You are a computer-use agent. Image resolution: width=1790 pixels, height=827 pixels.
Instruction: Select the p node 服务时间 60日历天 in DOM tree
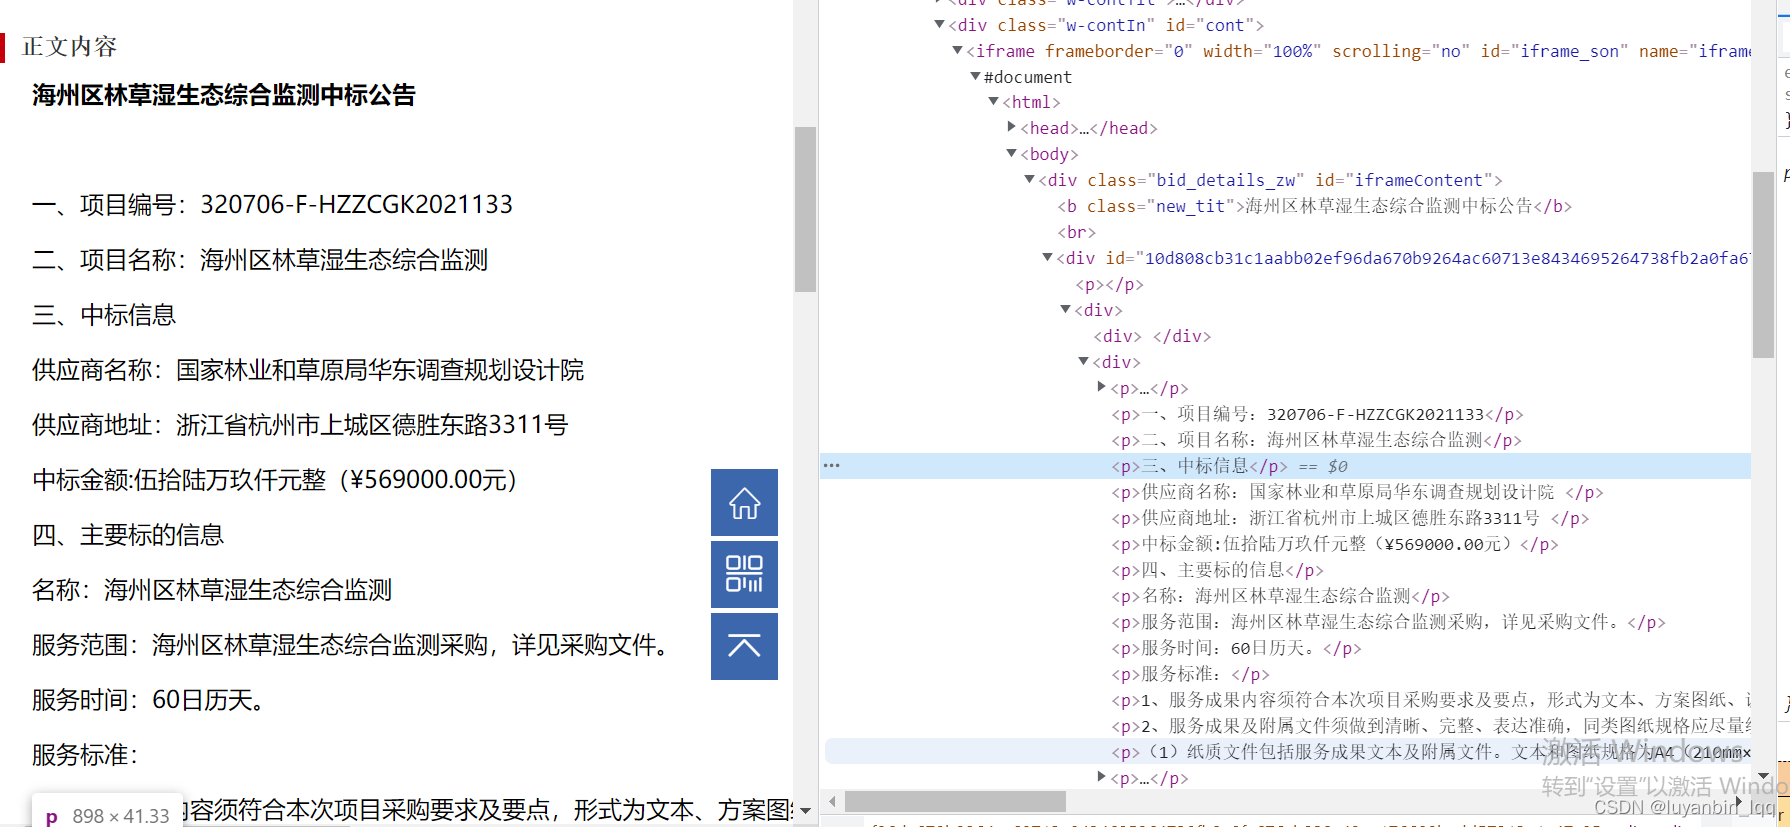pos(1236,648)
